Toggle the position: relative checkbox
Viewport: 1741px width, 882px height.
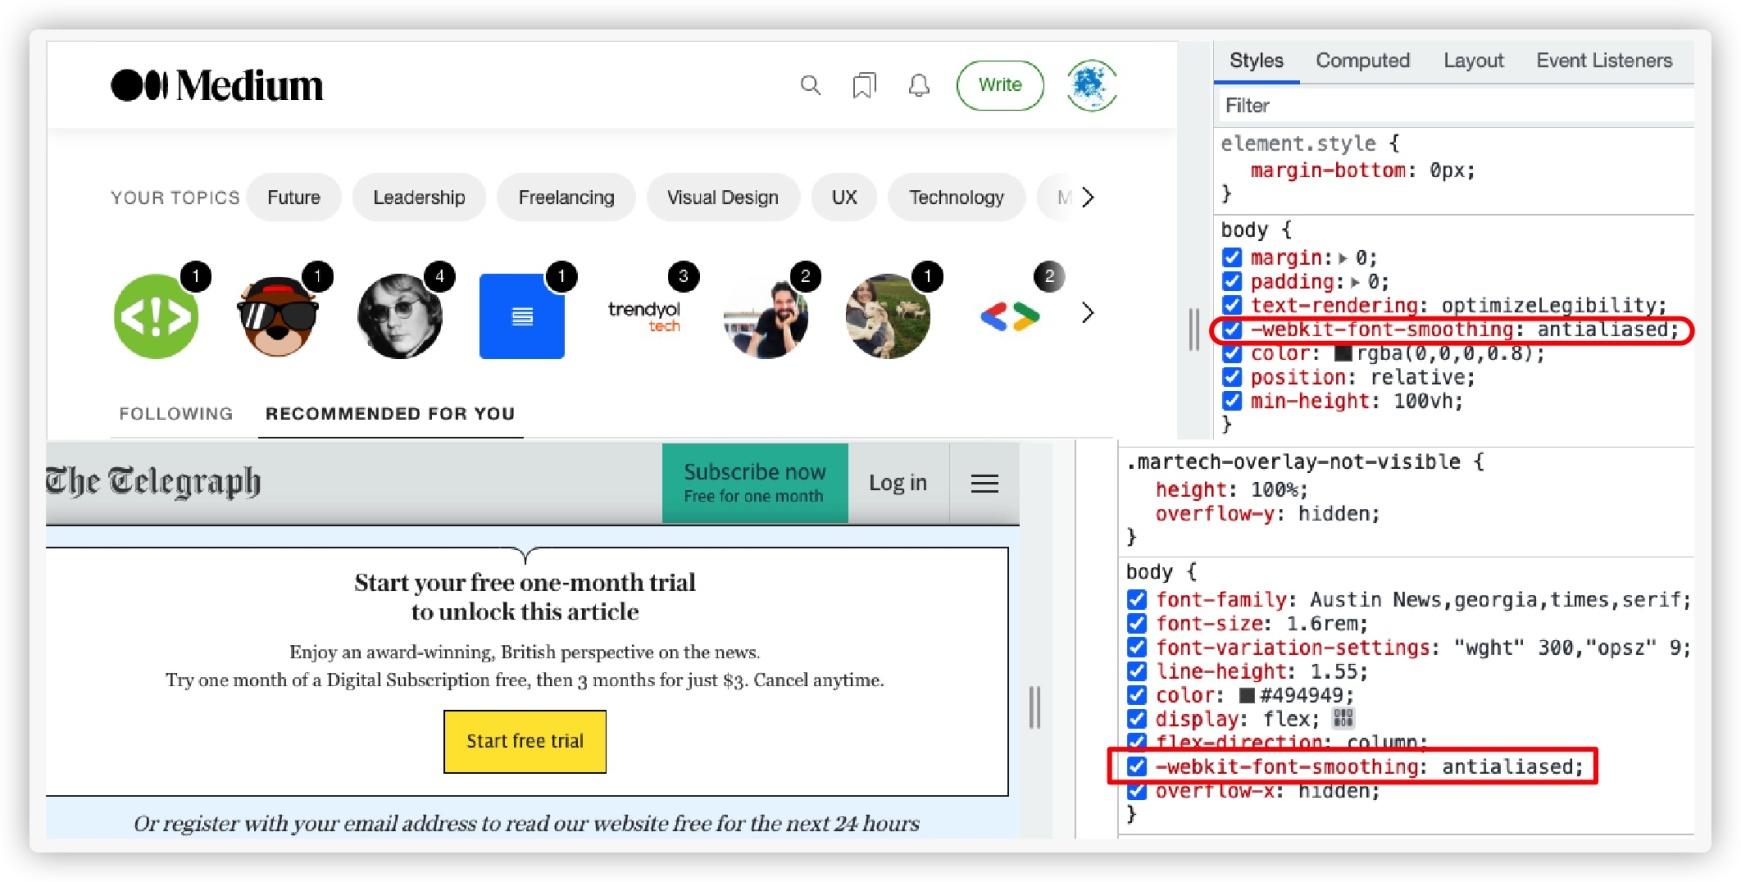1232,378
